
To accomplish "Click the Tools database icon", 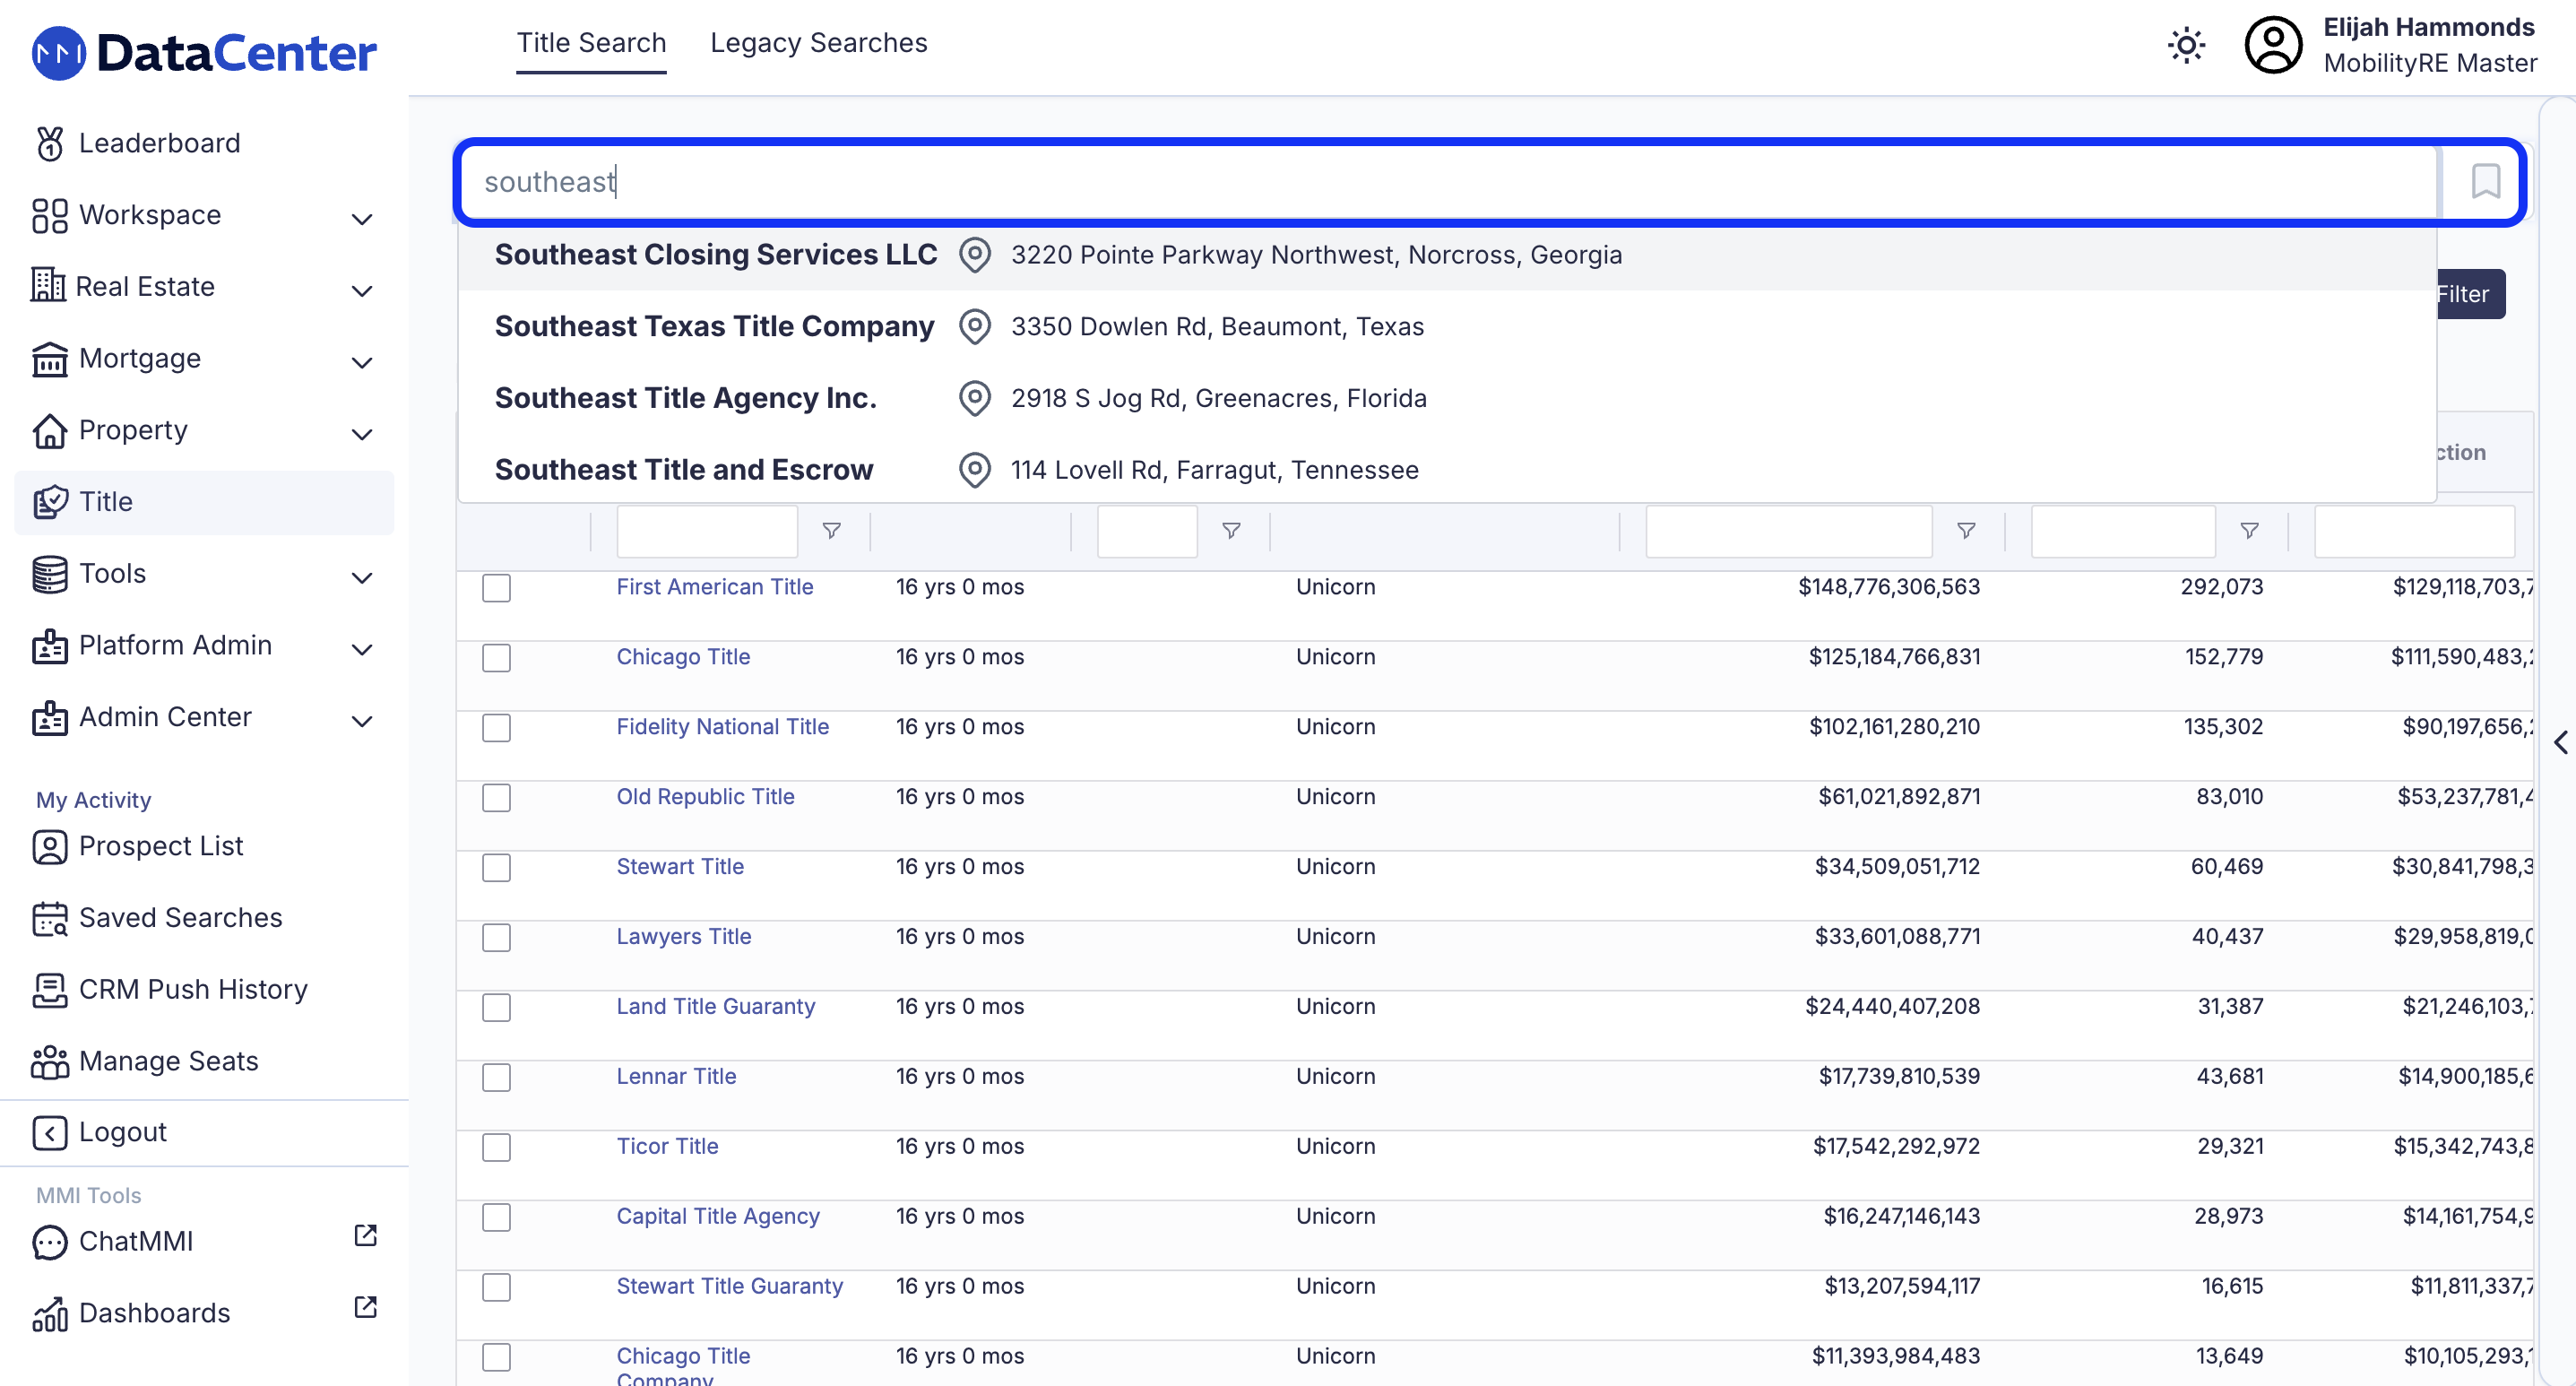I will pyautogui.click(x=49, y=574).
